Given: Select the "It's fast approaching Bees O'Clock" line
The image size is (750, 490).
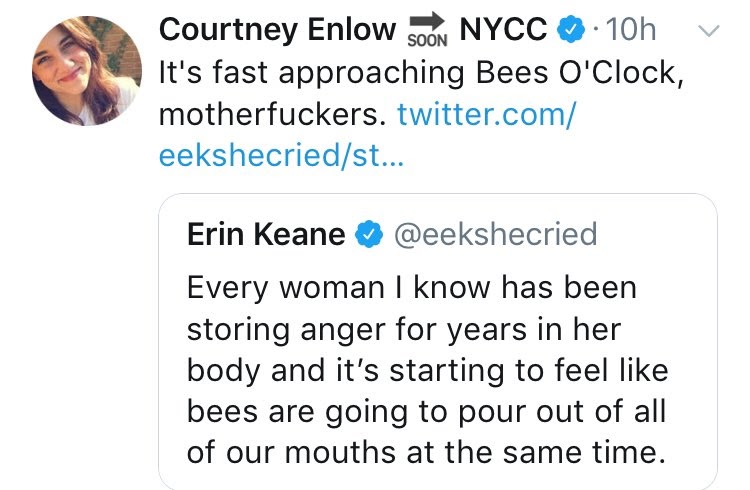Looking at the screenshot, I should coord(421,74).
